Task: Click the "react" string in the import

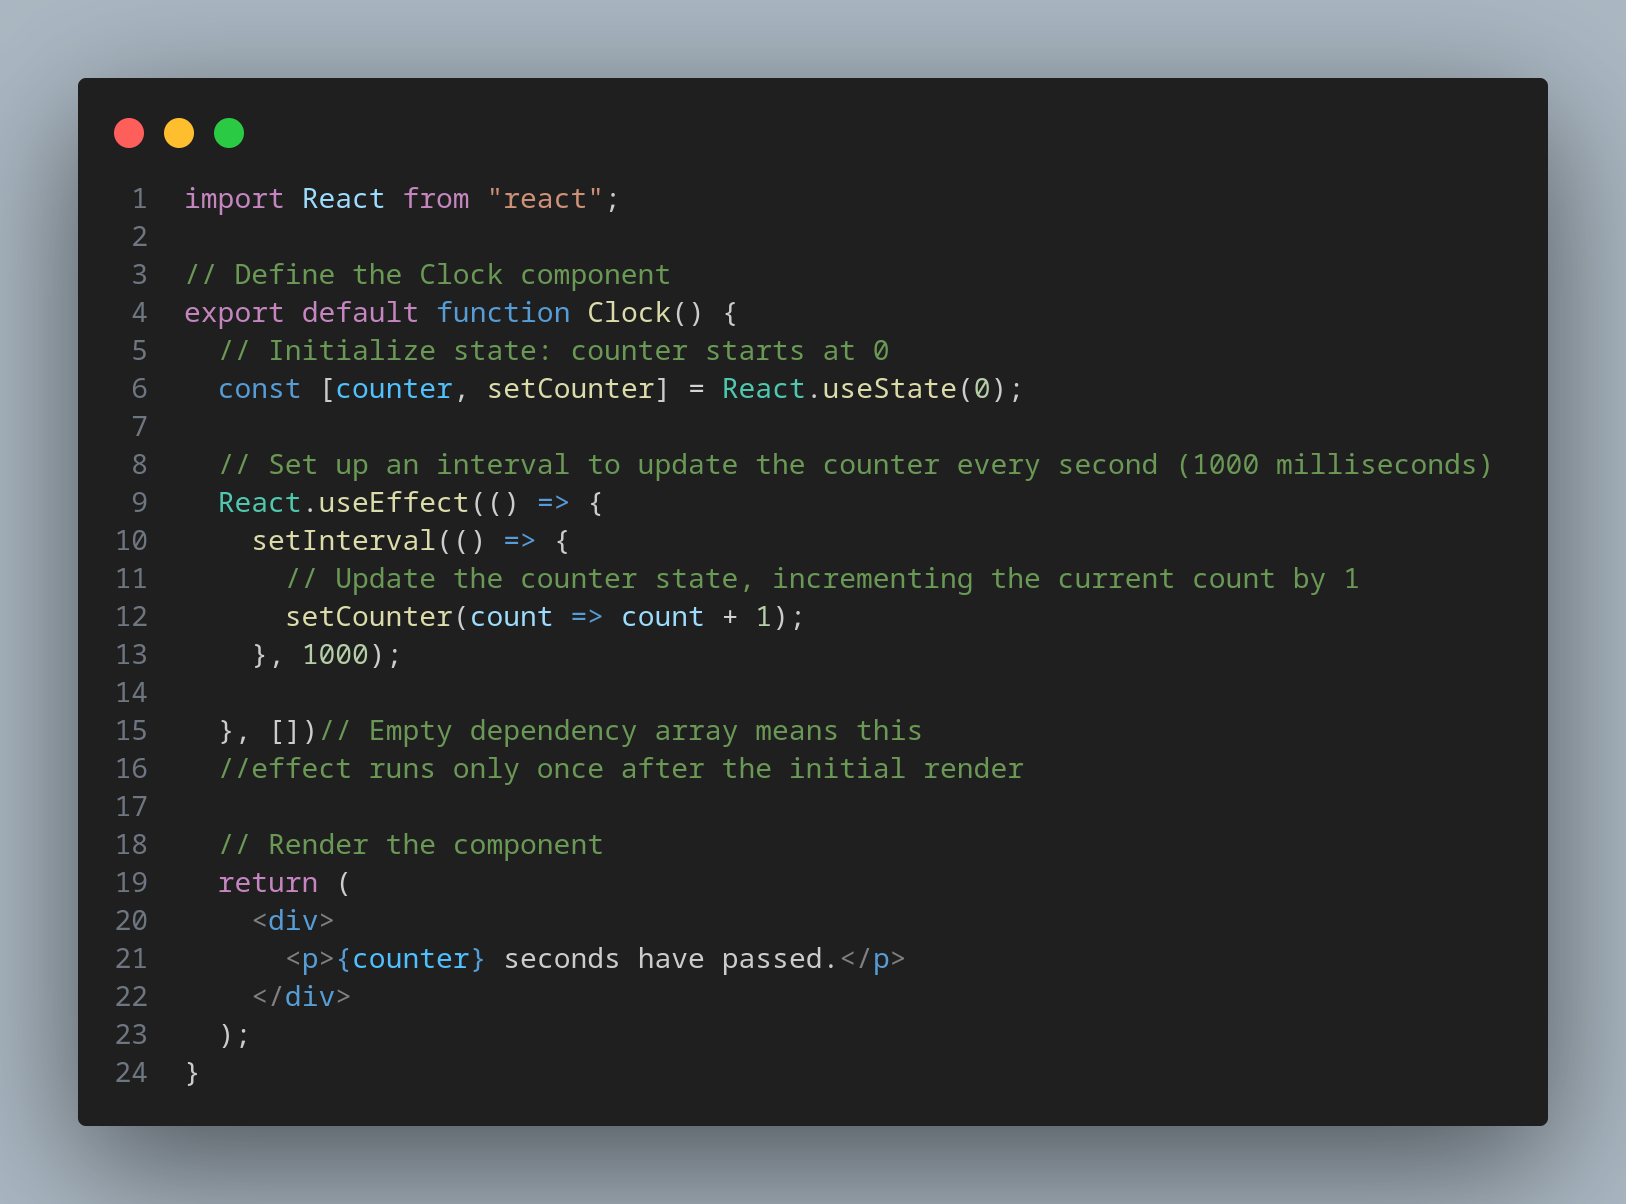Action: click(545, 199)
